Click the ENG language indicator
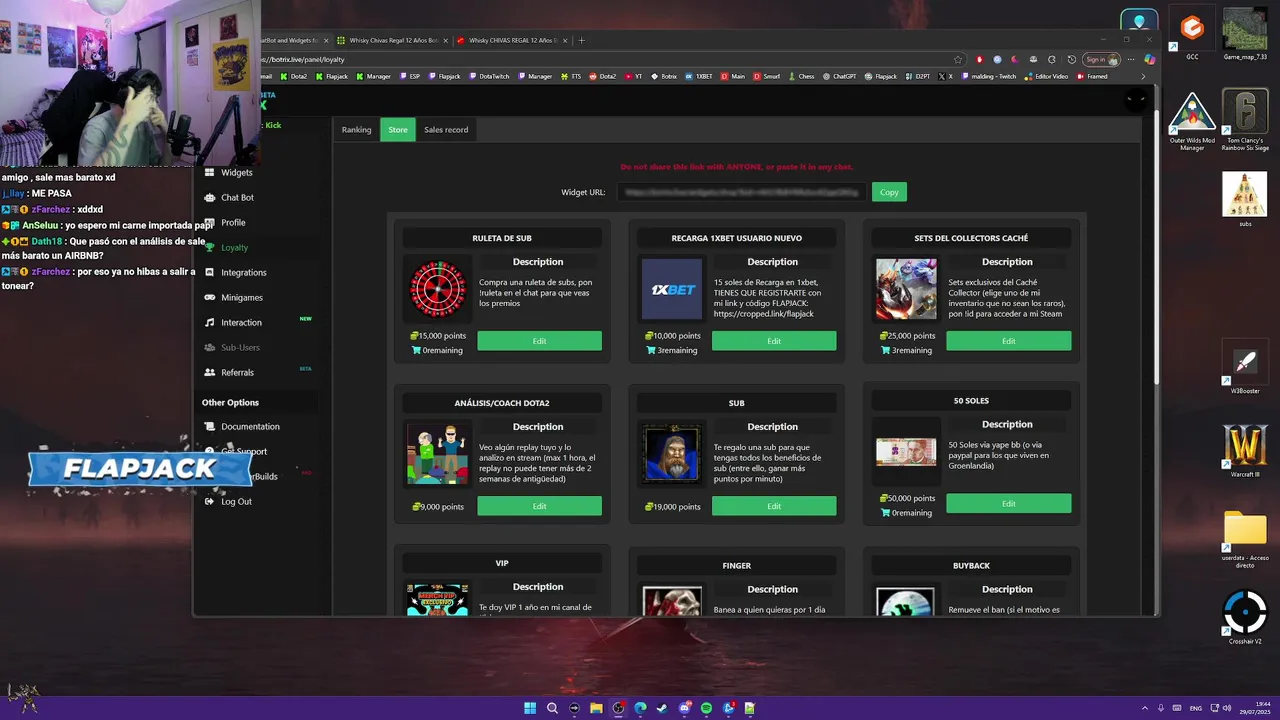The width and height of the screenshot is (1280, 720). (x=1195, y=708)
